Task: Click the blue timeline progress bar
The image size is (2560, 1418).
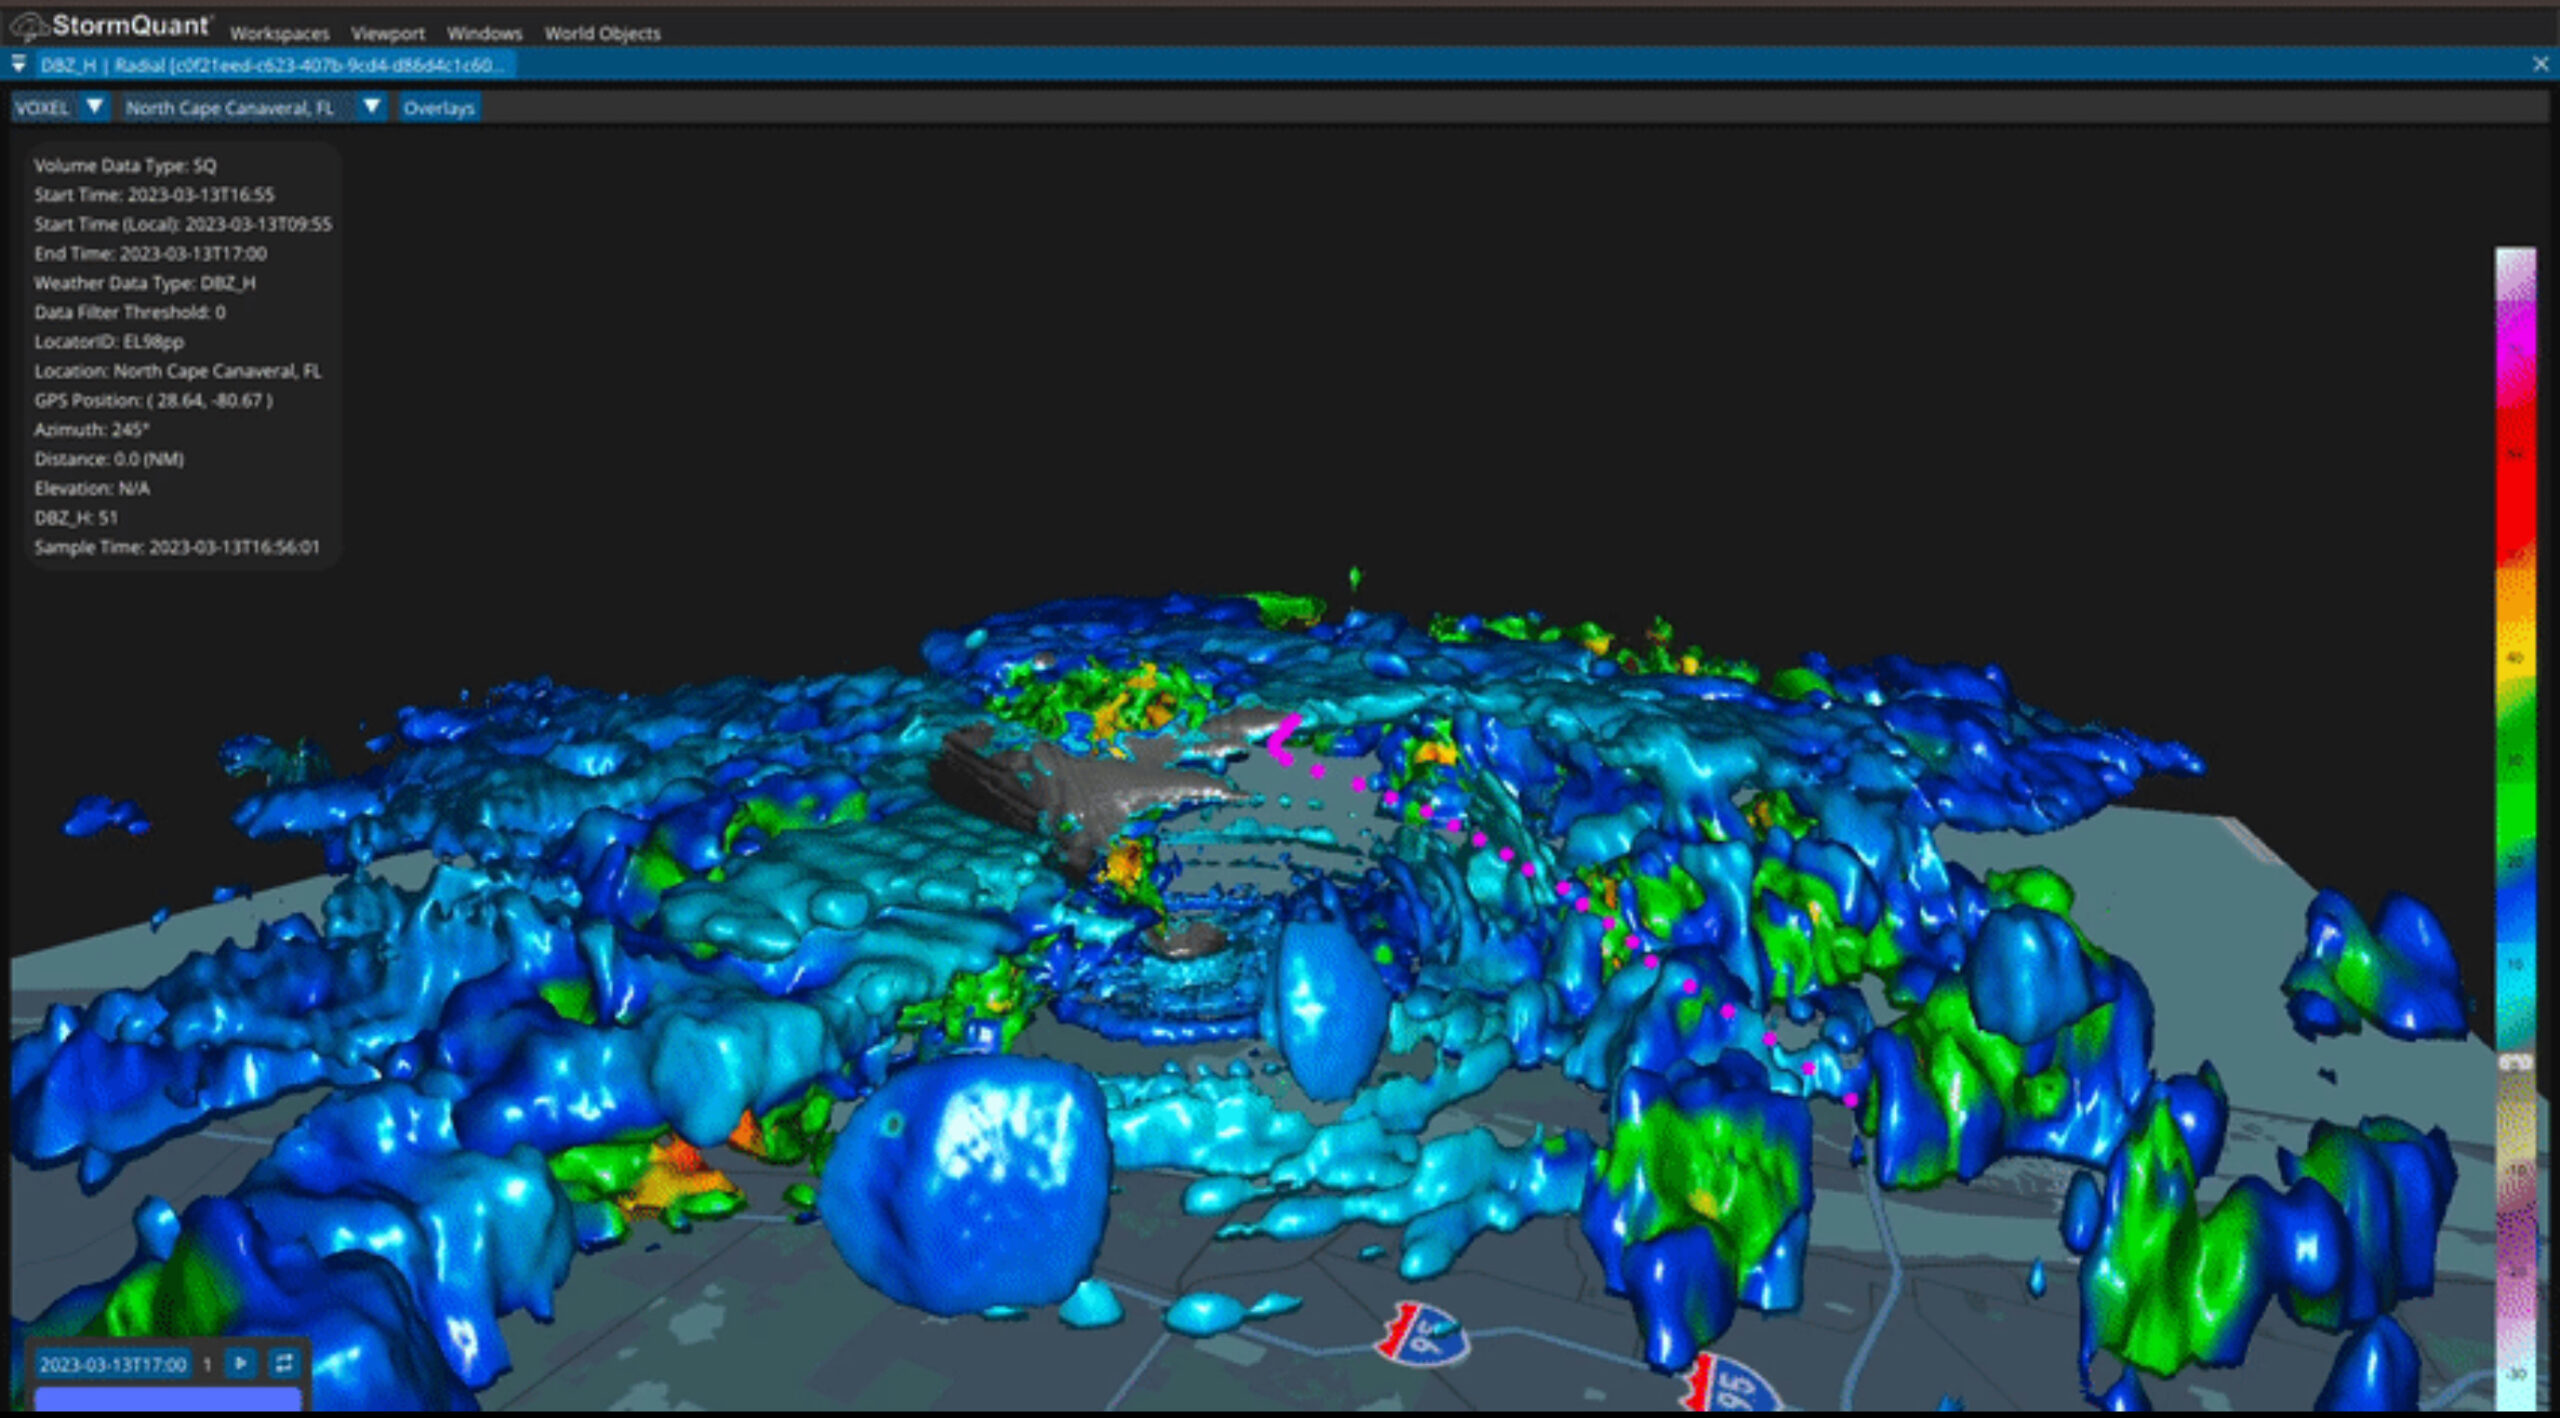Action: click(167, 1398)
